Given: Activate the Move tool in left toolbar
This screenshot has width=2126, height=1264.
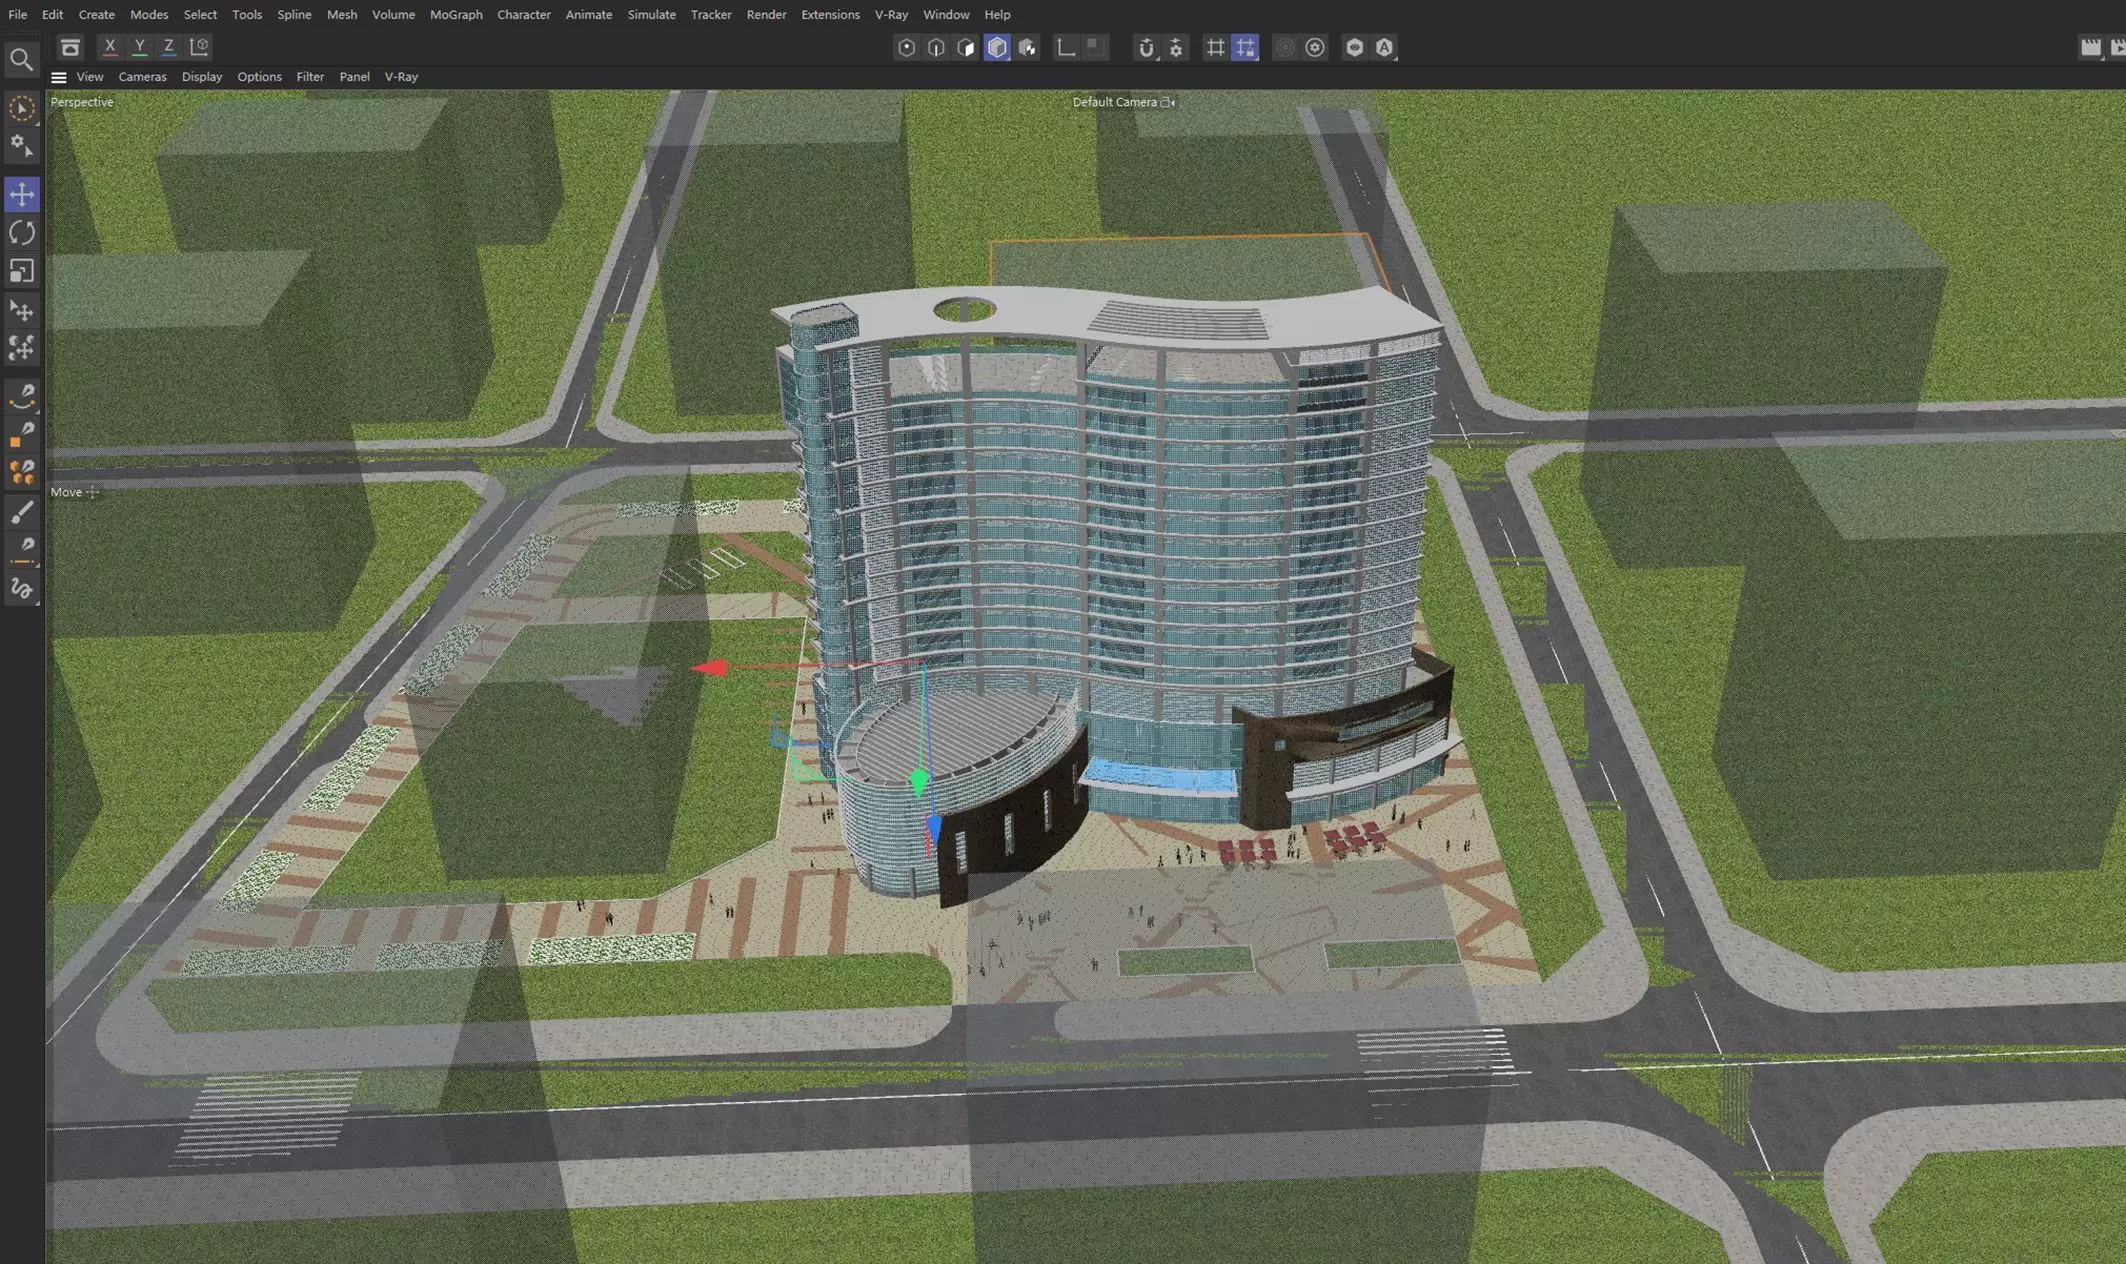Looking at the screenshot, I should pos(21,194).
